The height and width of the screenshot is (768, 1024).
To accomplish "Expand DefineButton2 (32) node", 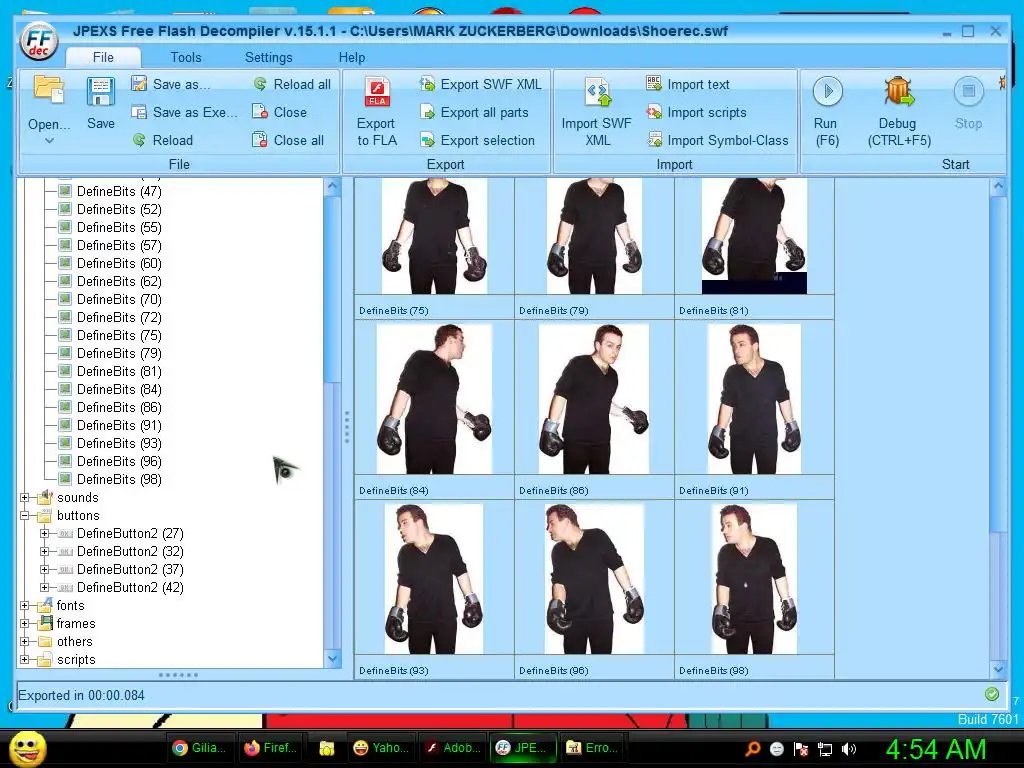I will 44,552.
